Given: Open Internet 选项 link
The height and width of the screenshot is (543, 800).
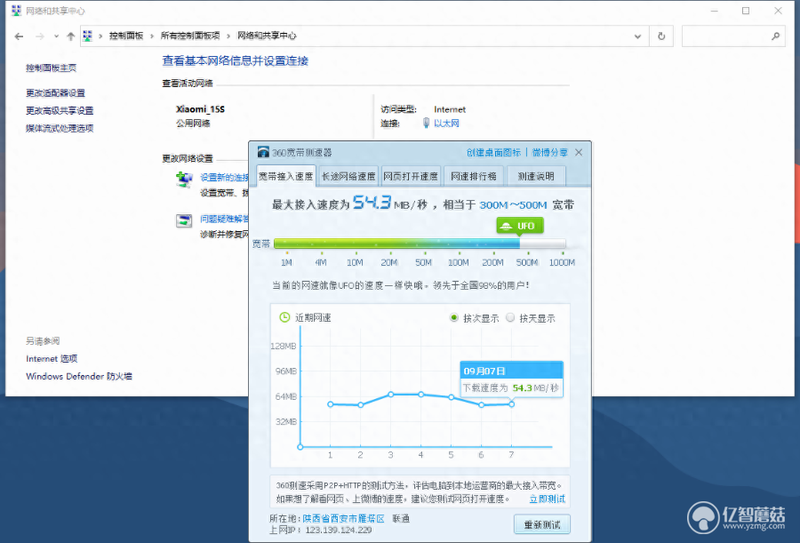Looking at the screenshot, I should (52, 359).
